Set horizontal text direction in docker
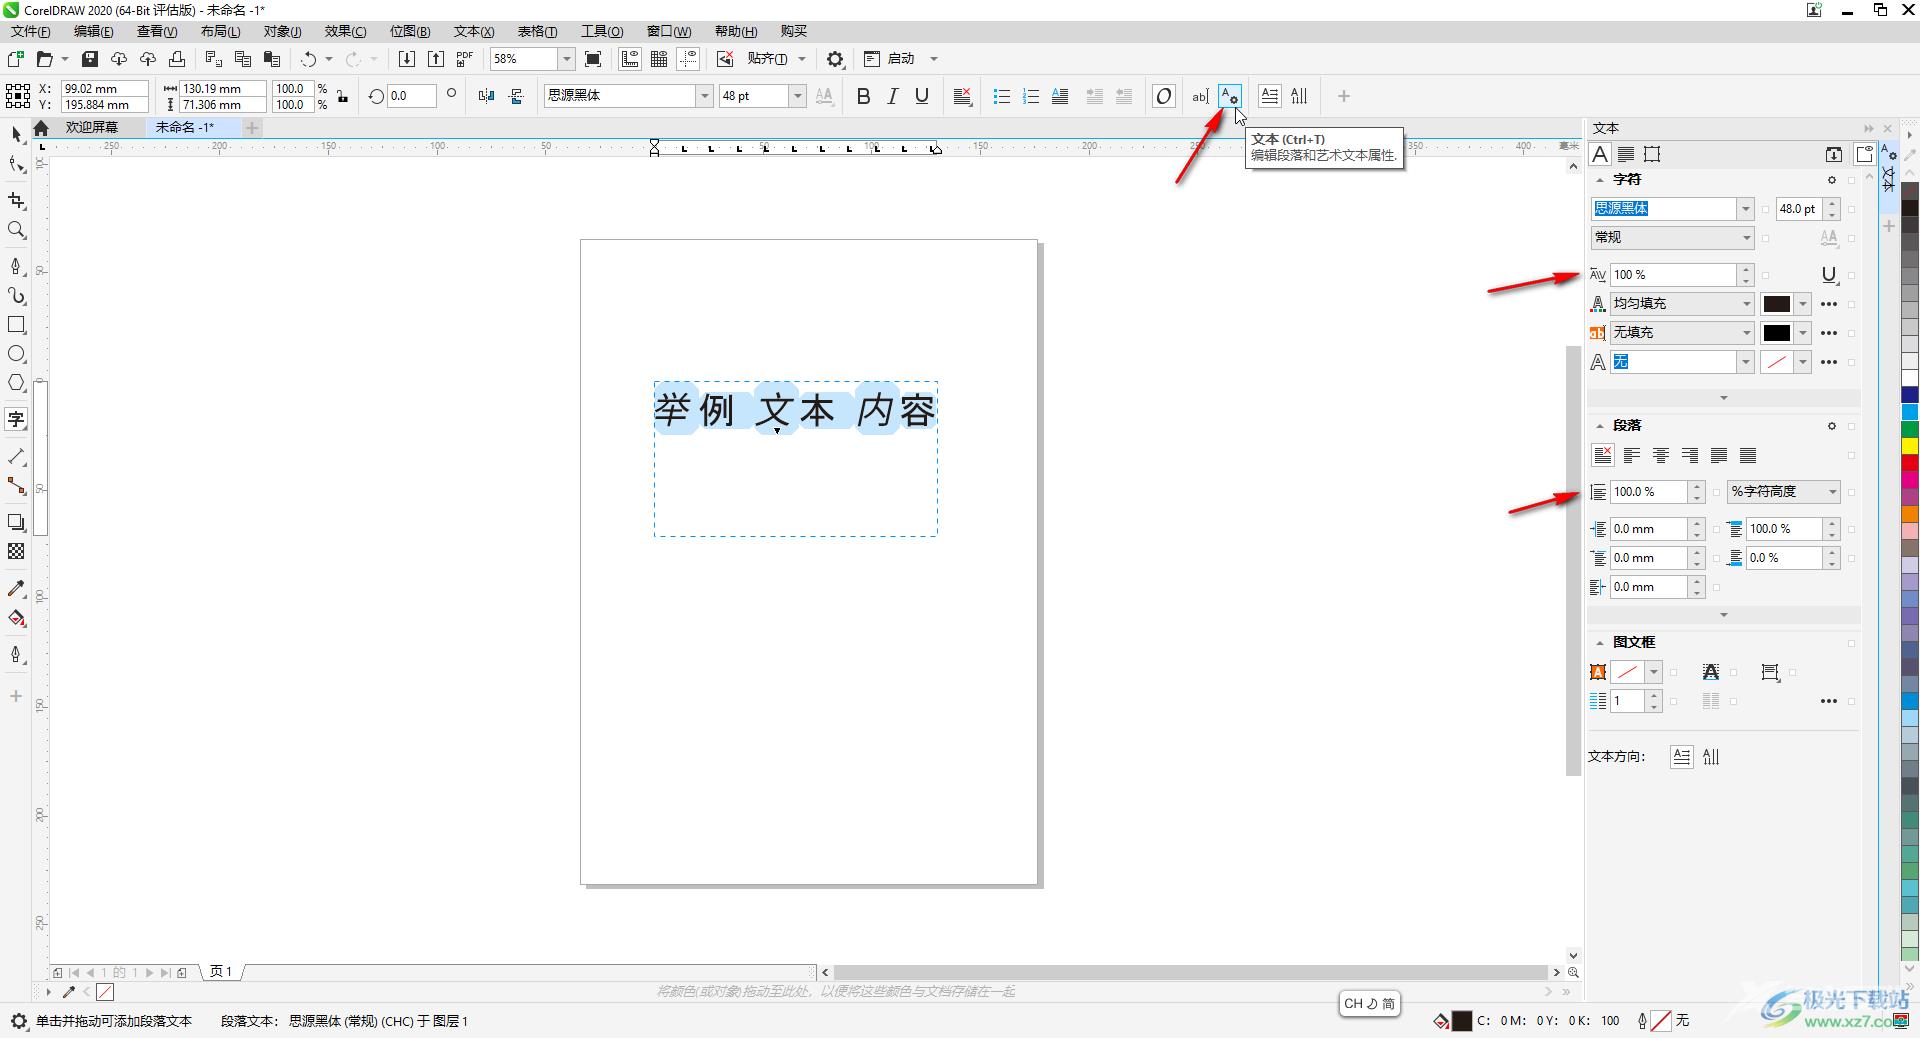Image resolution: width=1920 pixels, height=1038 pixels. (x=1681, y=757)
